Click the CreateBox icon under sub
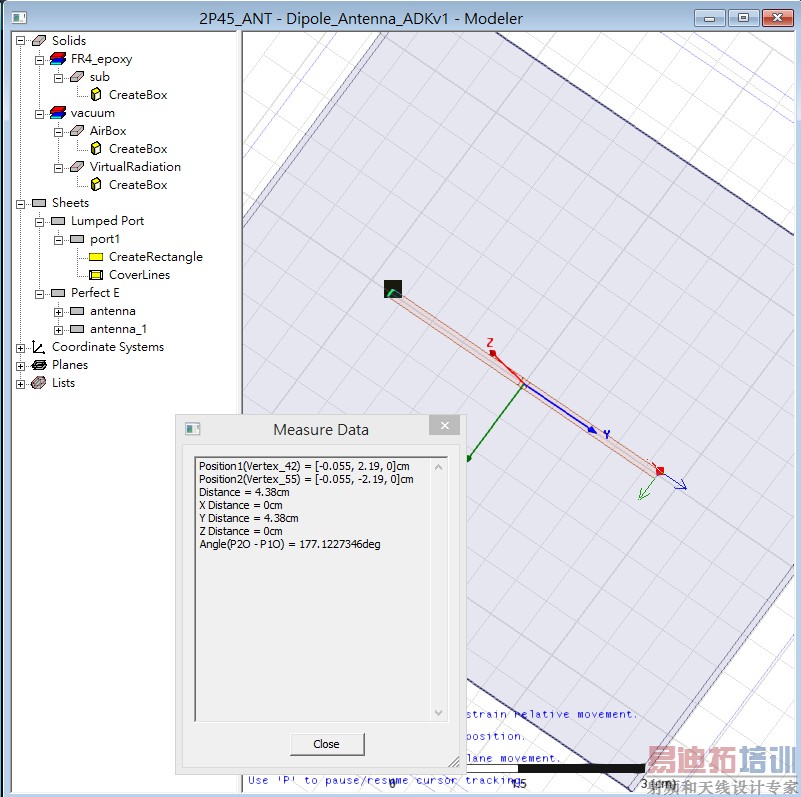The height and width of the screenshot is (797, 801). point(96,95)
